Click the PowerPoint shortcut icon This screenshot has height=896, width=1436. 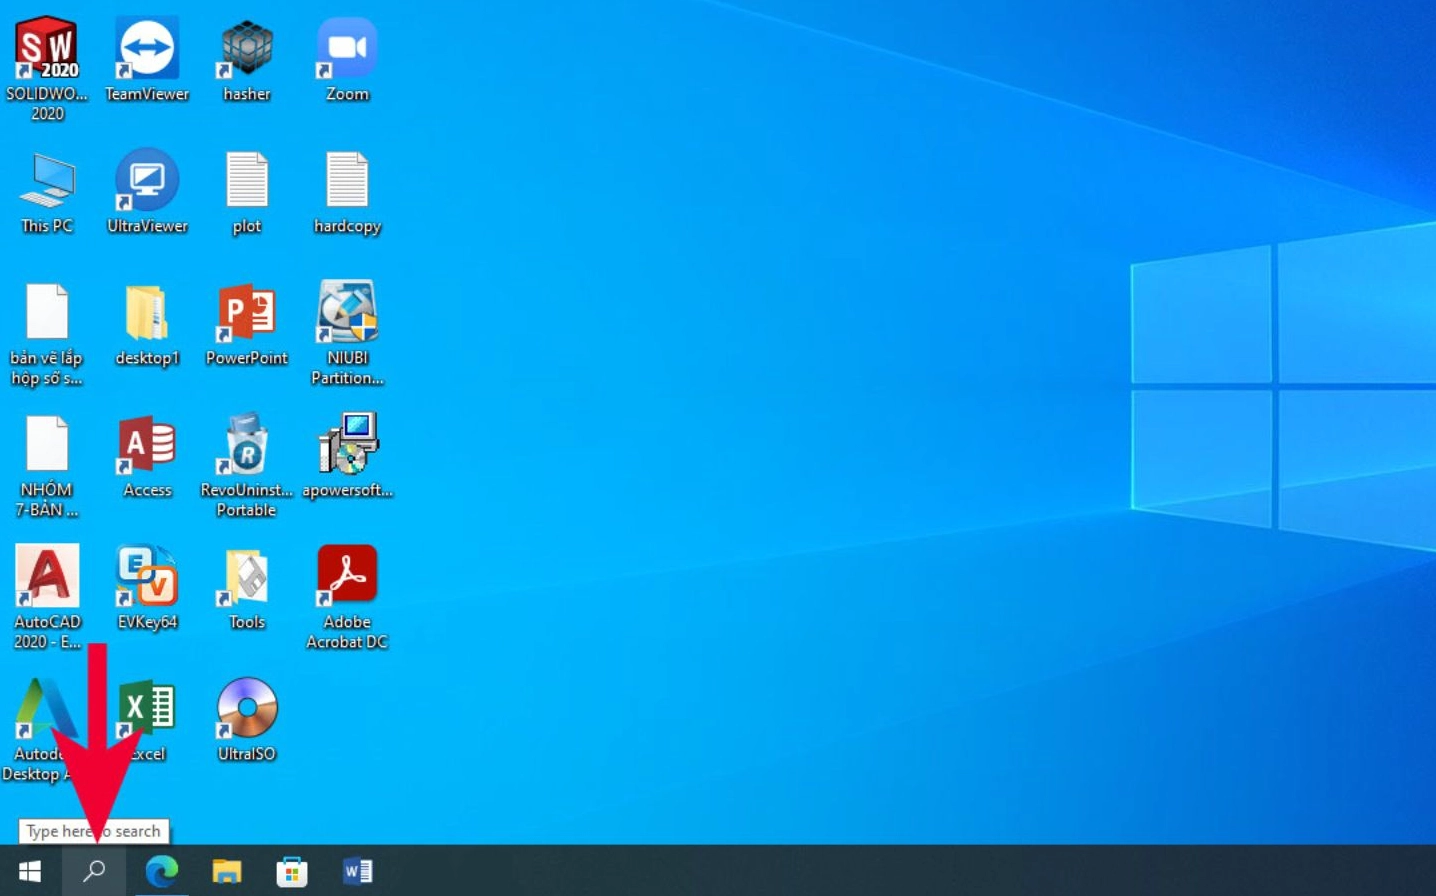(246, 312)
